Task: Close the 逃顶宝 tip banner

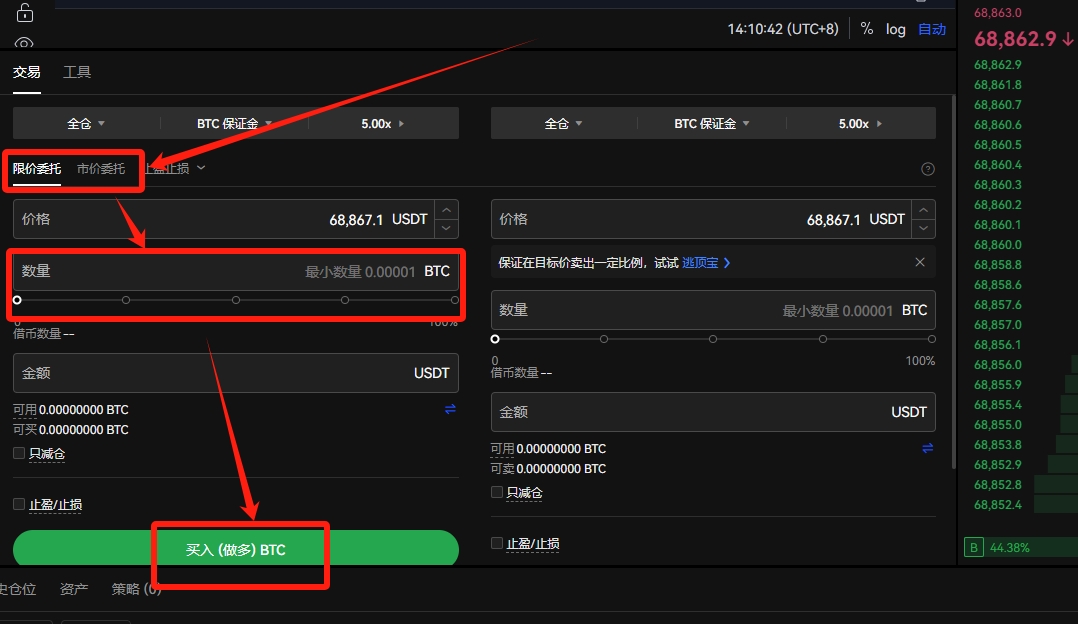Action: point(920,262)
